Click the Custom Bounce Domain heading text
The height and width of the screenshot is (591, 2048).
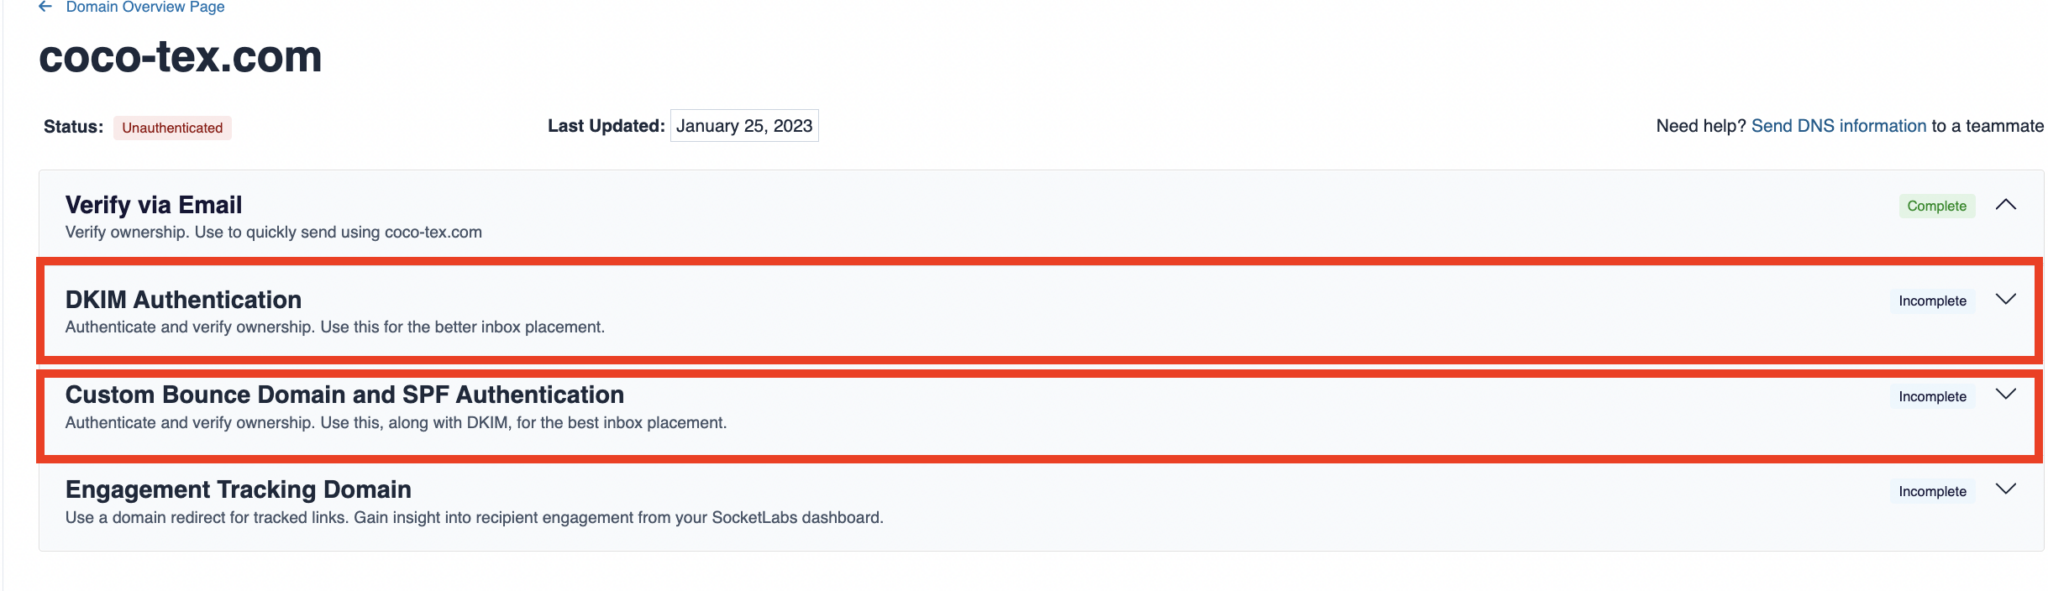coord(344,394)
